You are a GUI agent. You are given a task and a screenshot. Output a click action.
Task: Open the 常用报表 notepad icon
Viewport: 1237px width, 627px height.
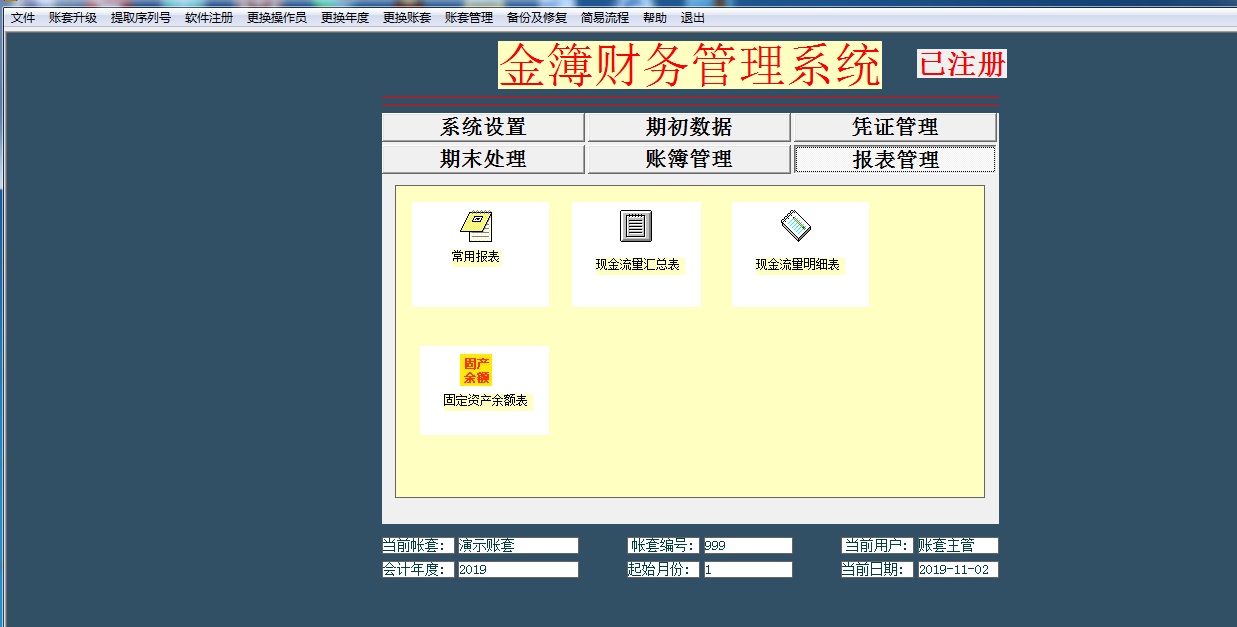pyautogui.click(x=476, y=227)
